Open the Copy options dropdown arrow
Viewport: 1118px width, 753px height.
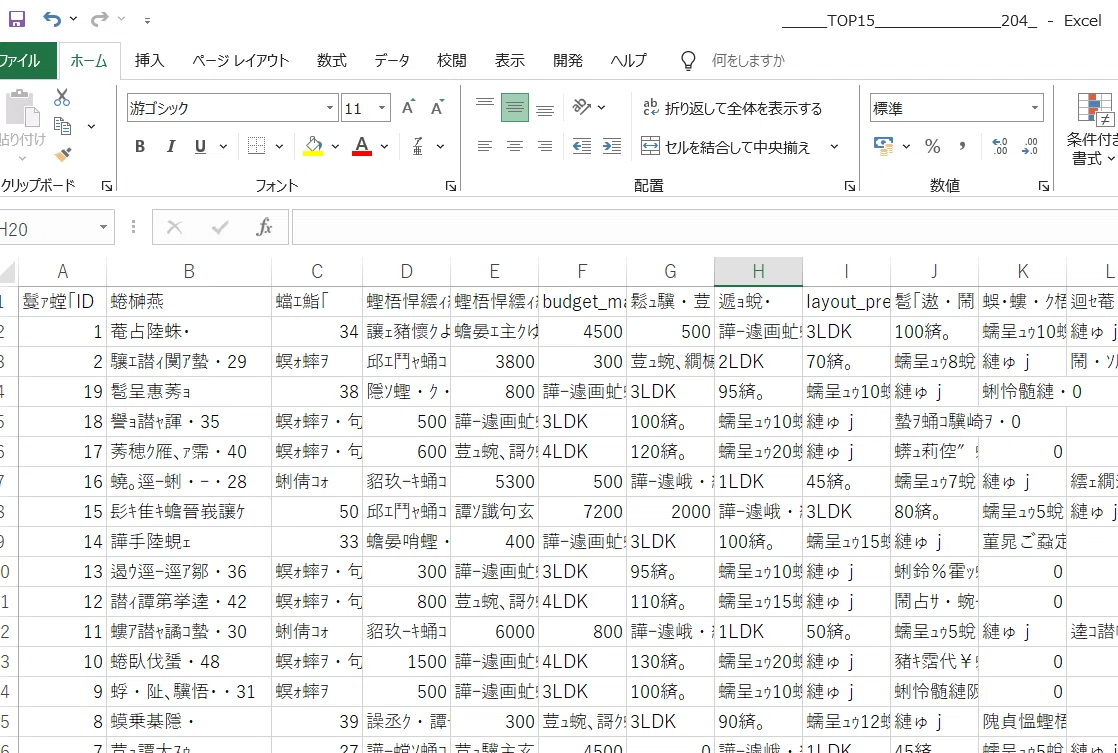click(91, 126)
